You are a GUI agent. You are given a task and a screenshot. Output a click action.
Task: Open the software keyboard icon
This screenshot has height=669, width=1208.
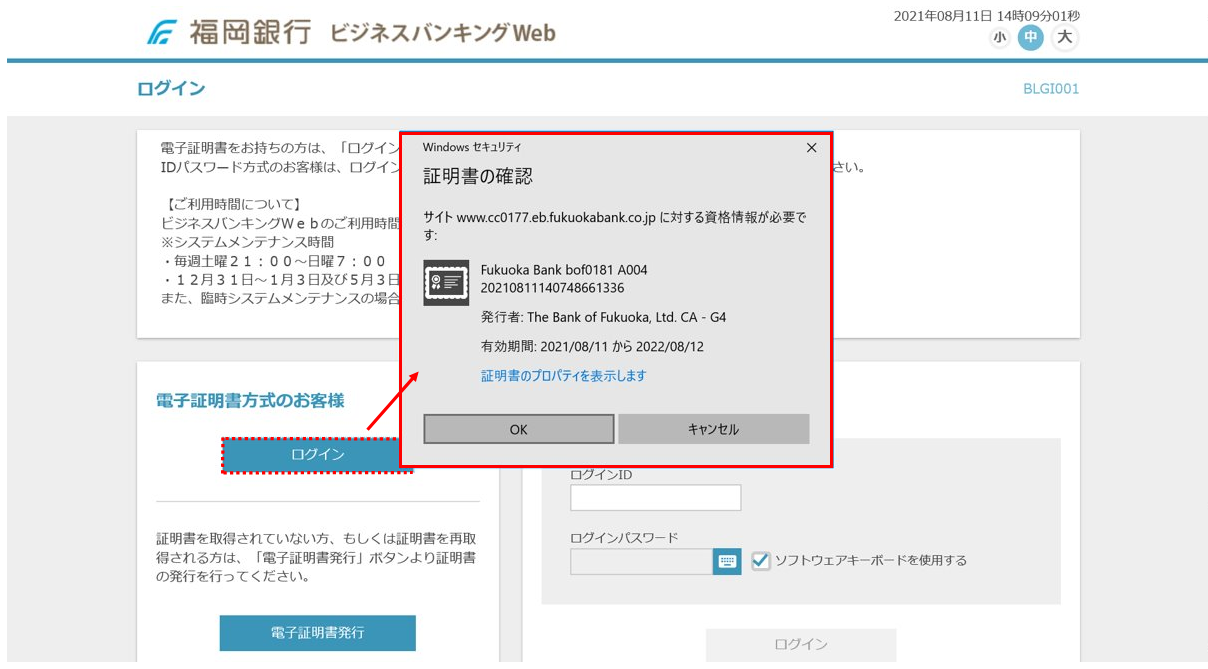(727, 561)
